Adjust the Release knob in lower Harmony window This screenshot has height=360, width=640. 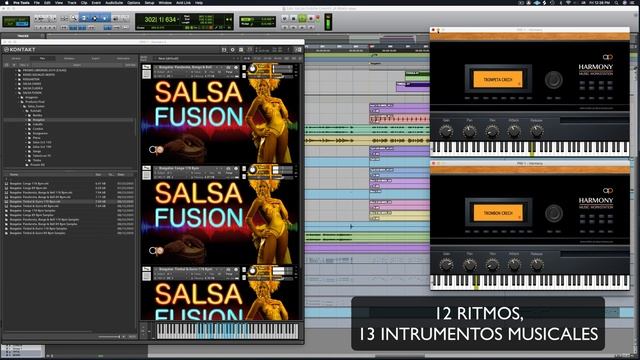pyautogui.click(x=536, y=265)
